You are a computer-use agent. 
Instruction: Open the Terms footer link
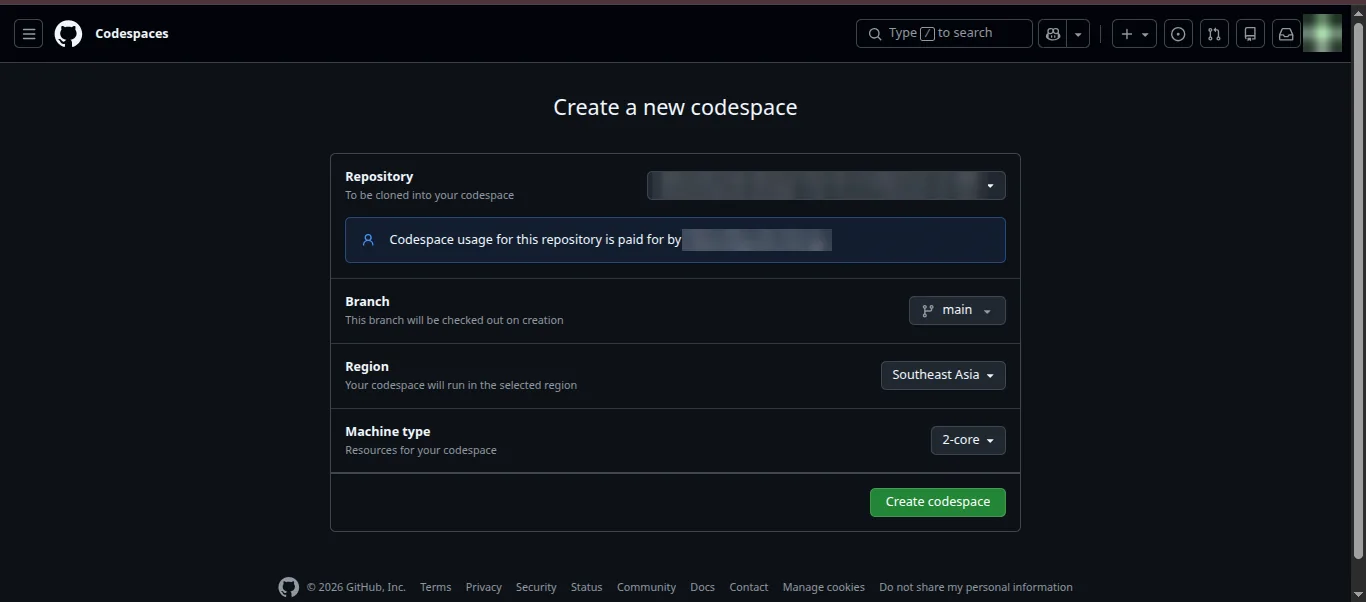pyautogui.click(x=435, y=588)
